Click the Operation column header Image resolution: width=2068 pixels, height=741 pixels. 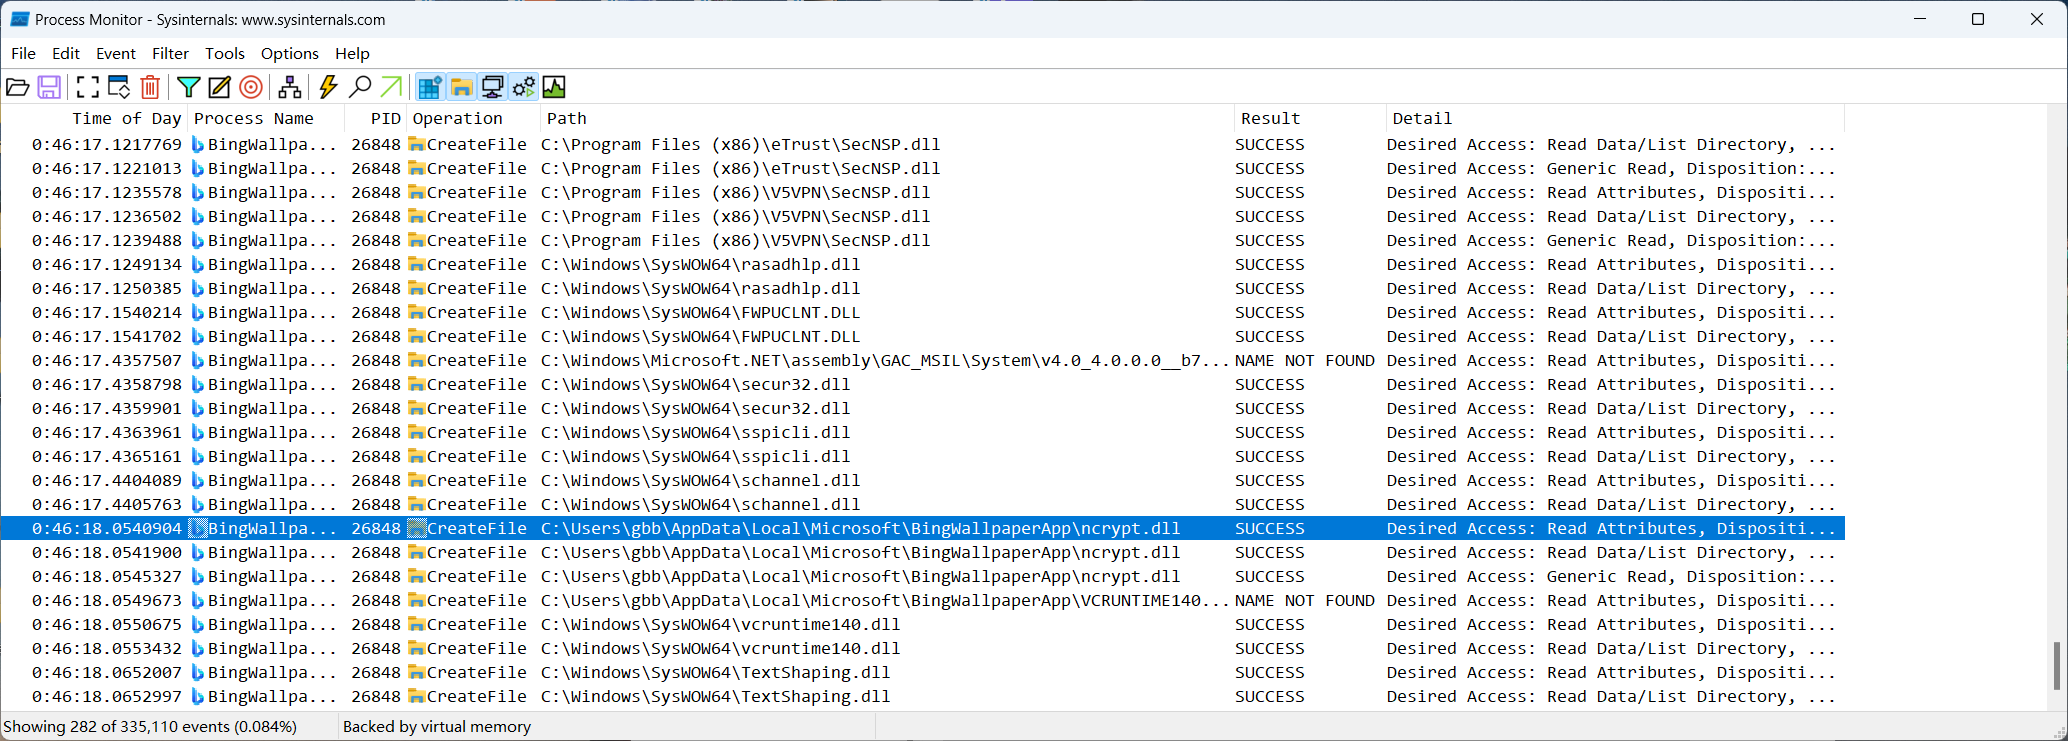472,118
